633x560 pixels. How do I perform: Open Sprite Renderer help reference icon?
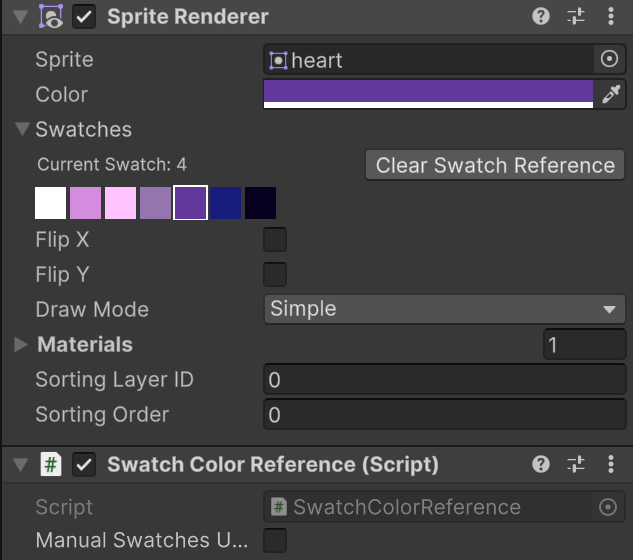click(541, 17)
